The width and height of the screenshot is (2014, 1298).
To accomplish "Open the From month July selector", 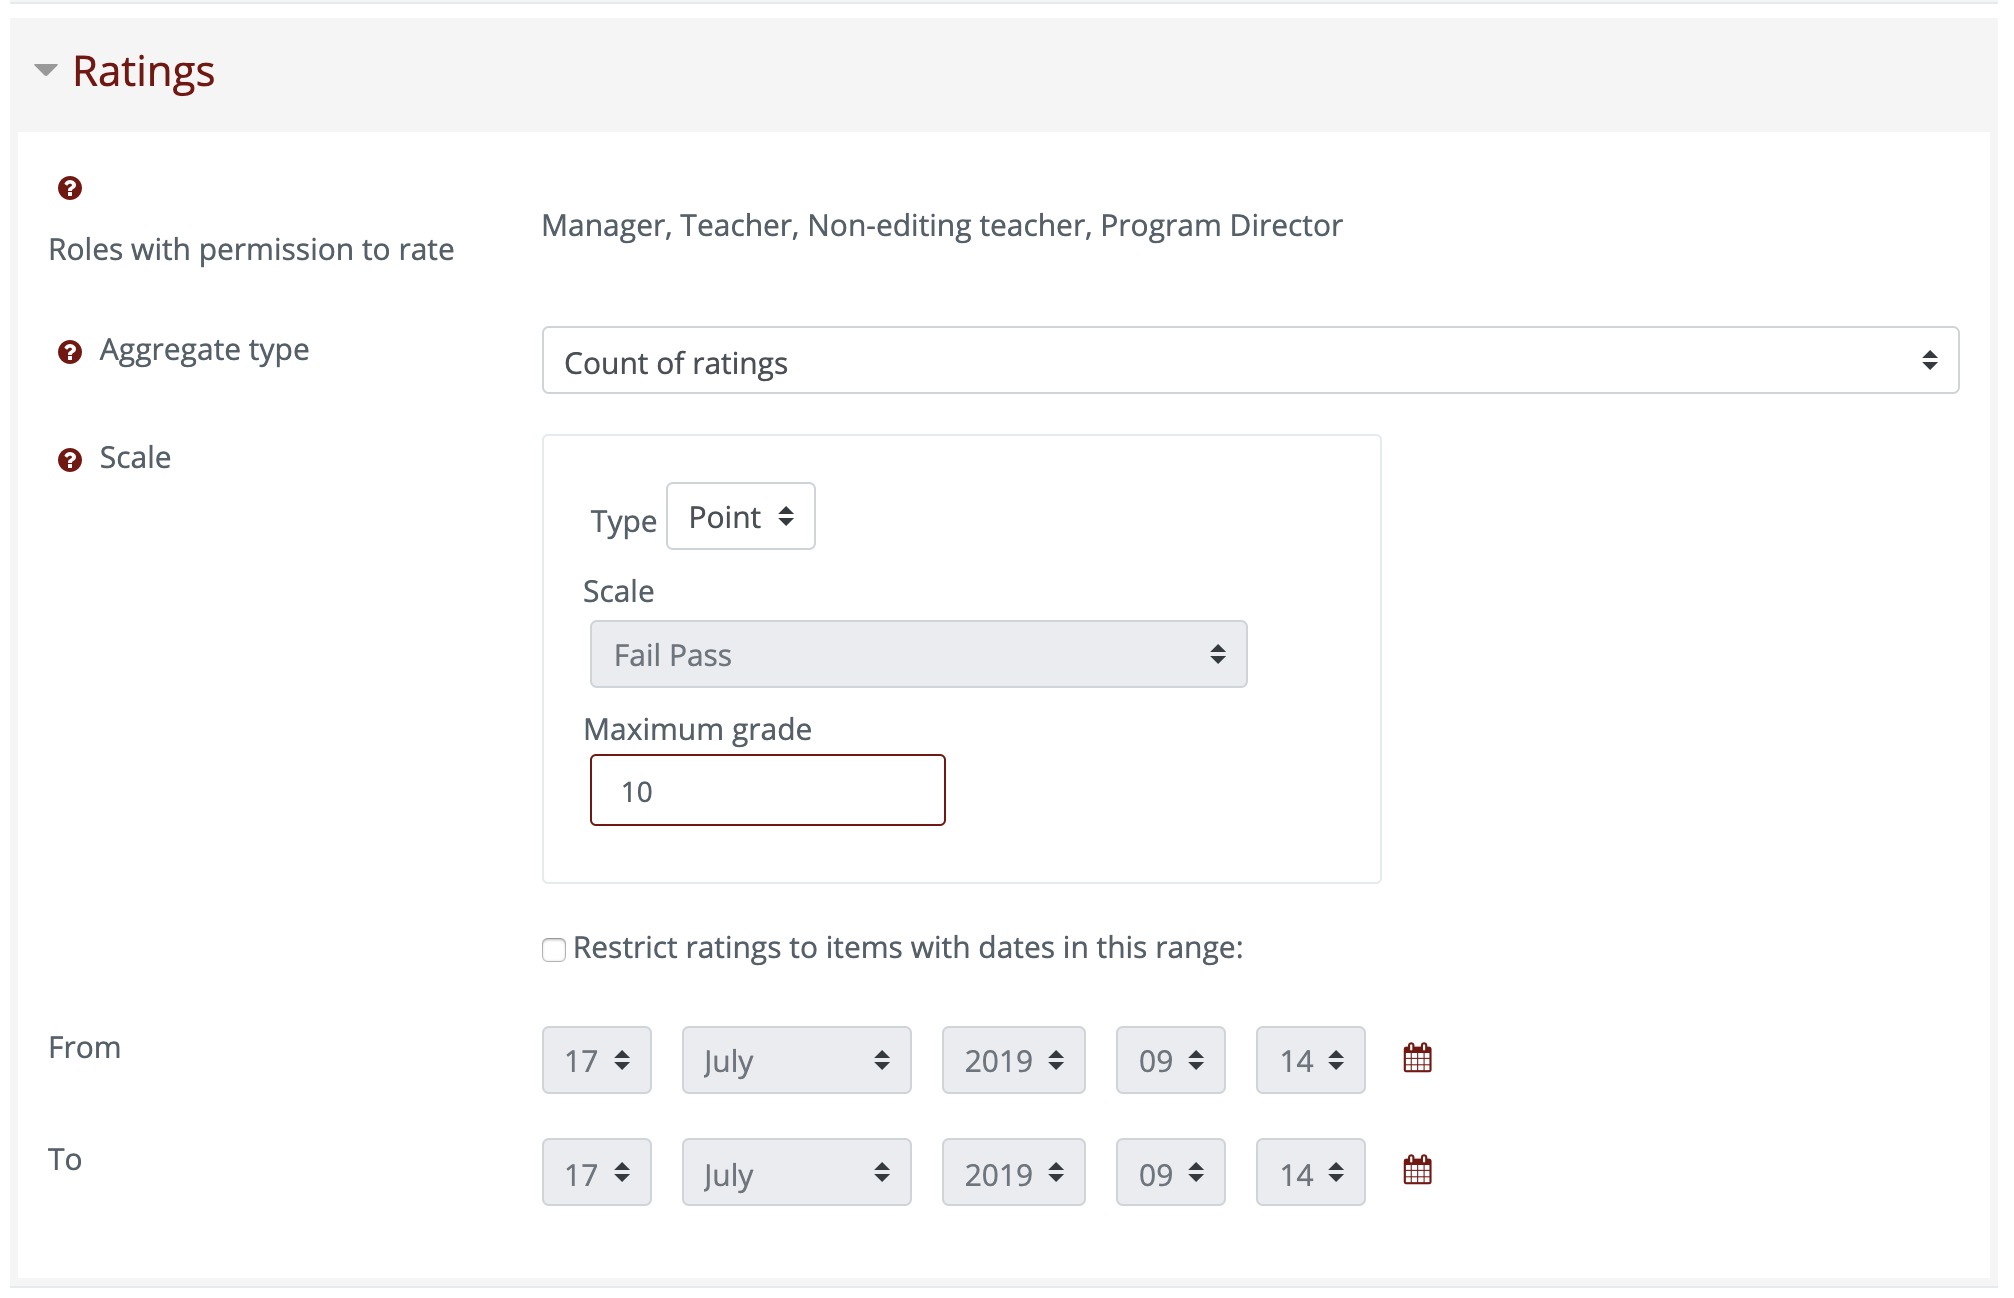I will [x=796, y=1060].
